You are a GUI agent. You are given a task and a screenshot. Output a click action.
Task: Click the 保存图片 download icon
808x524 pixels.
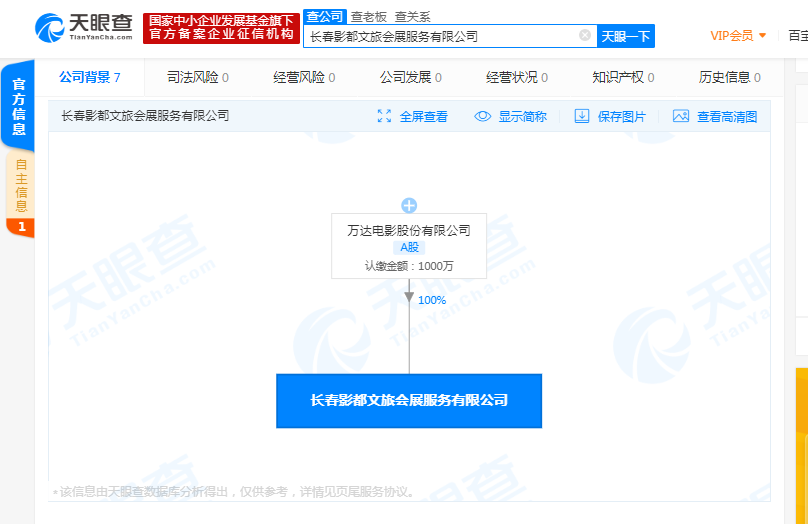tap(582, 116)
